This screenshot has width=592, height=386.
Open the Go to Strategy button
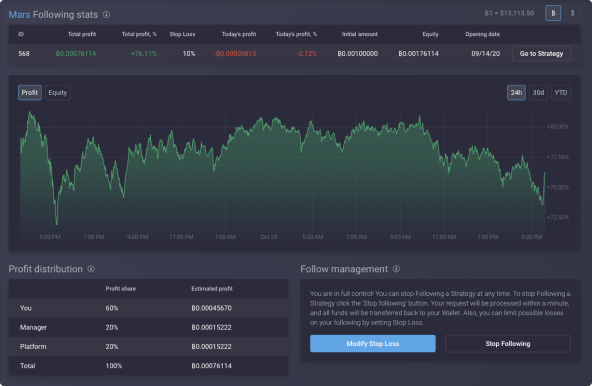[541, 54]
